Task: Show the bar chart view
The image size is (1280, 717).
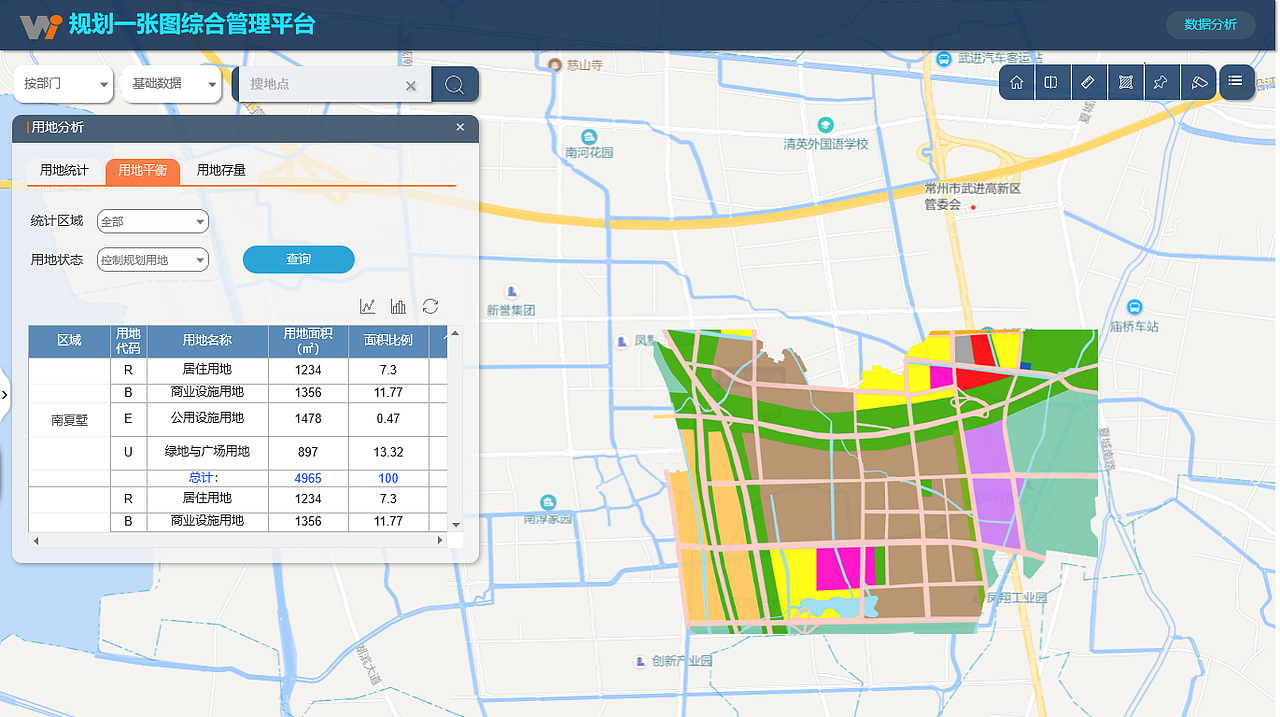Action: 399,306
